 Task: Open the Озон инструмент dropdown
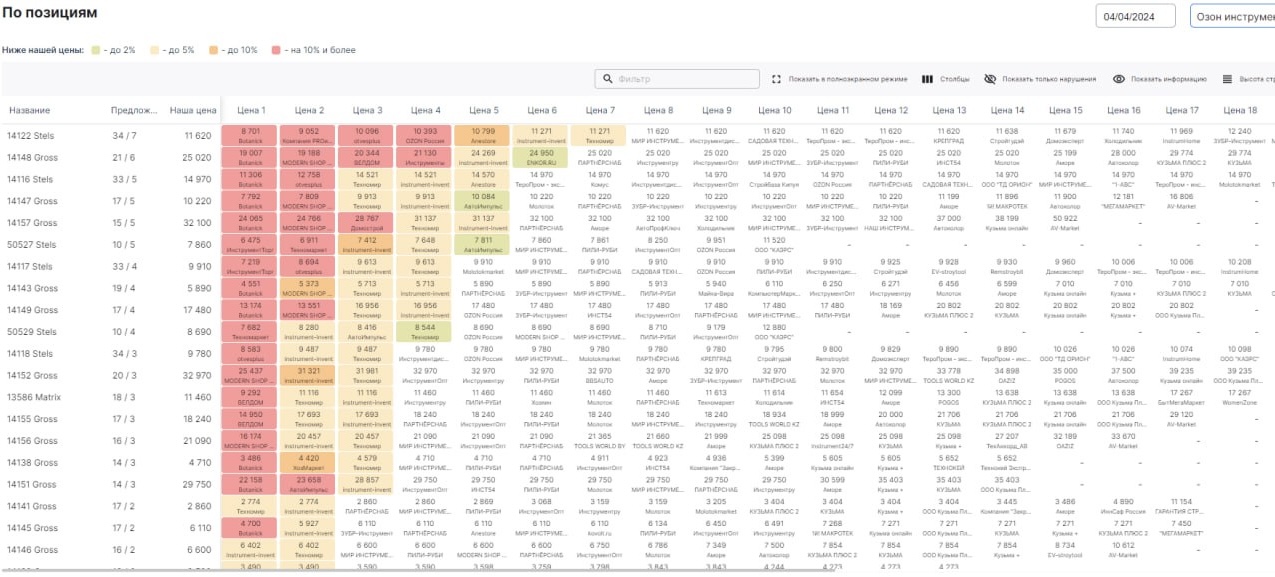(x=1232, y=17)
